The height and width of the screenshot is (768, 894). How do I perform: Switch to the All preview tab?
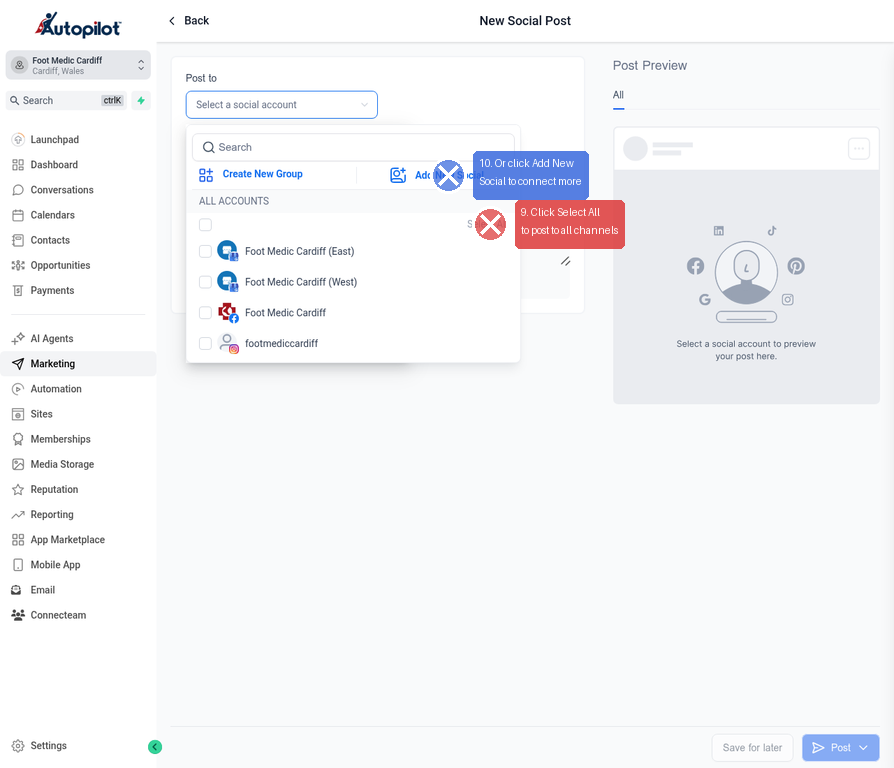(x=618, y=95)
